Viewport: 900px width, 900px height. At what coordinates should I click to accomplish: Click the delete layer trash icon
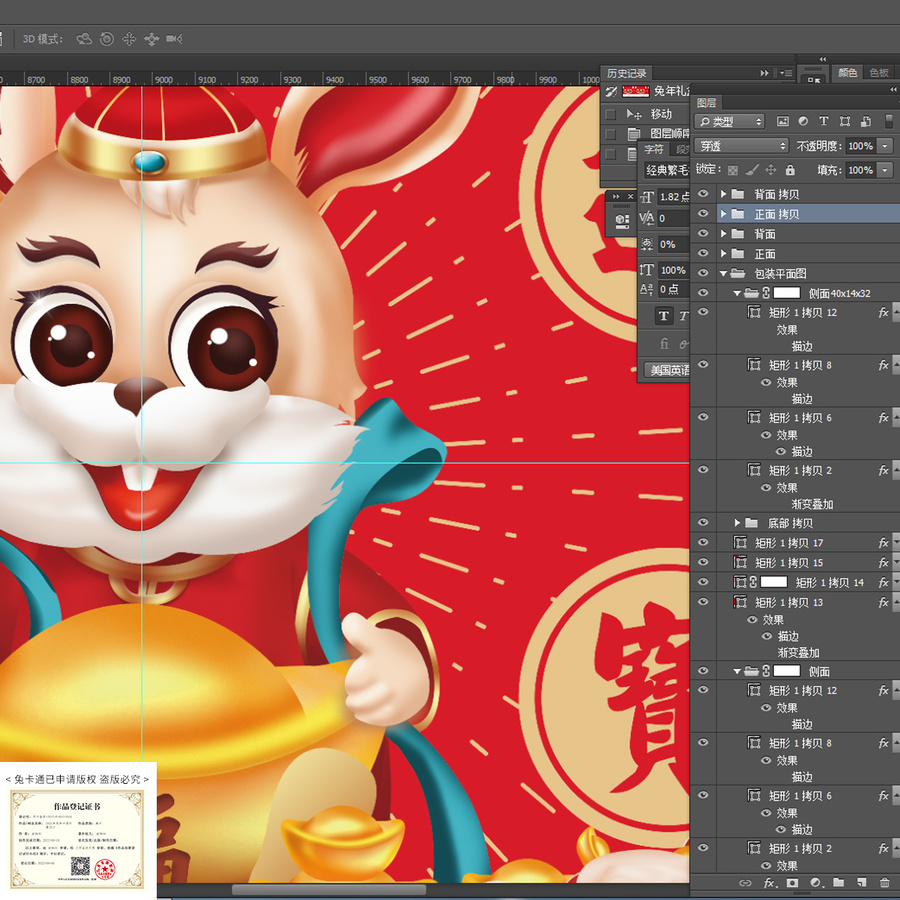885,883
